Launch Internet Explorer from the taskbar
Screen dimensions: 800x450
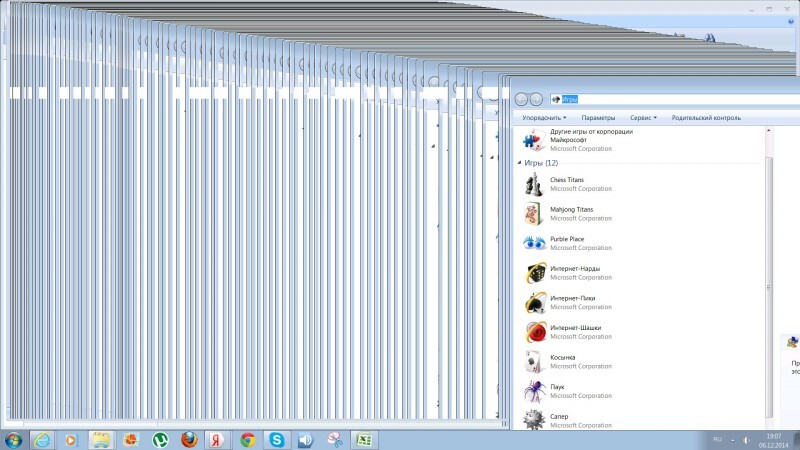[42, 440]
